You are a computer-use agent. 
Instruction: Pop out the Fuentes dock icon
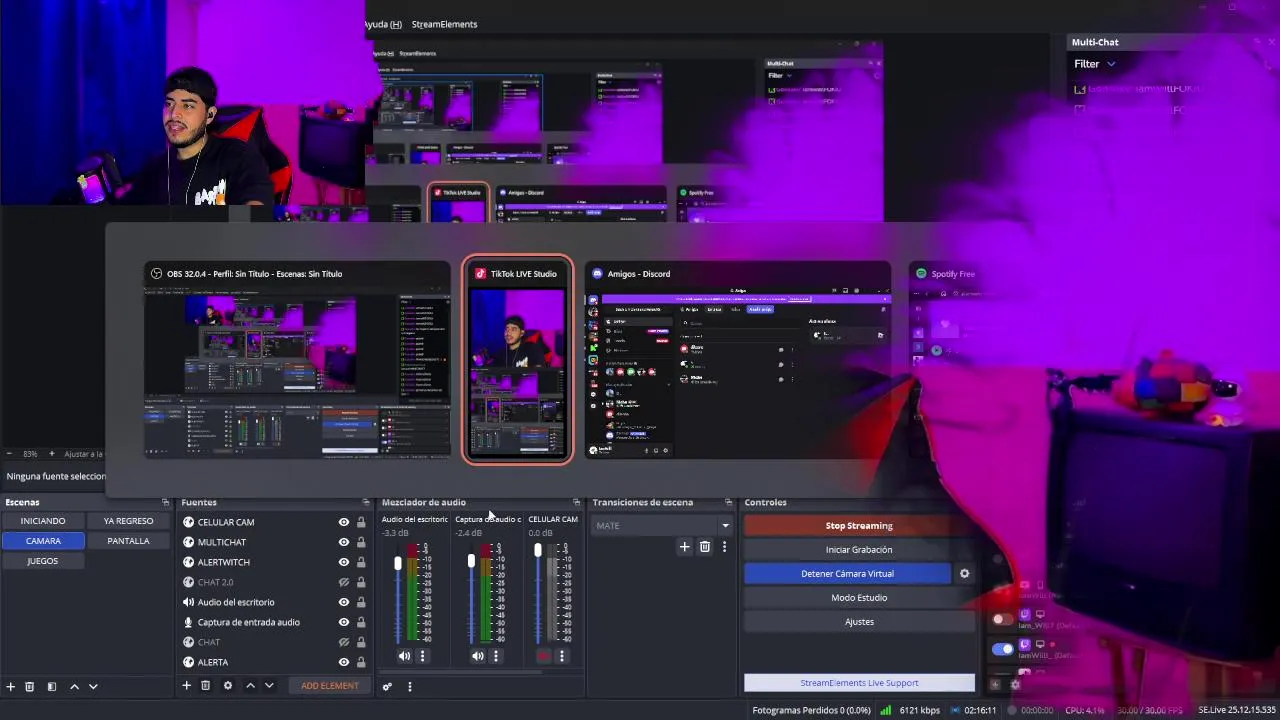point(366,502)
